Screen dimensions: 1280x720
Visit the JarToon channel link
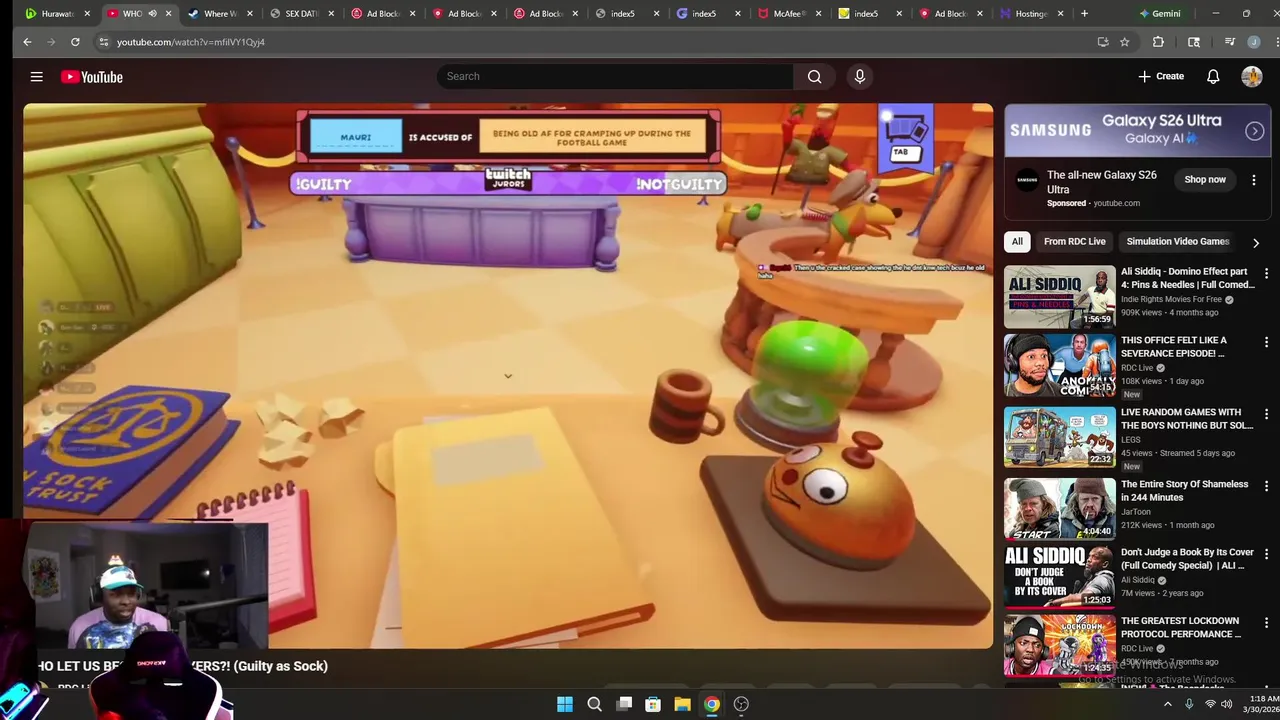[x=1138, y=512]
